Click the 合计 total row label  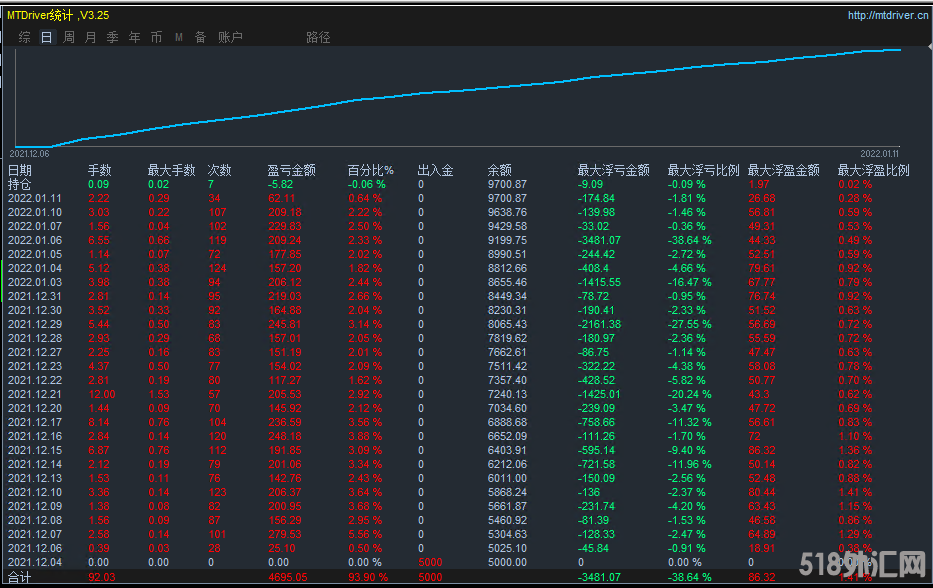pyautogui.click(x=20, y=577)
